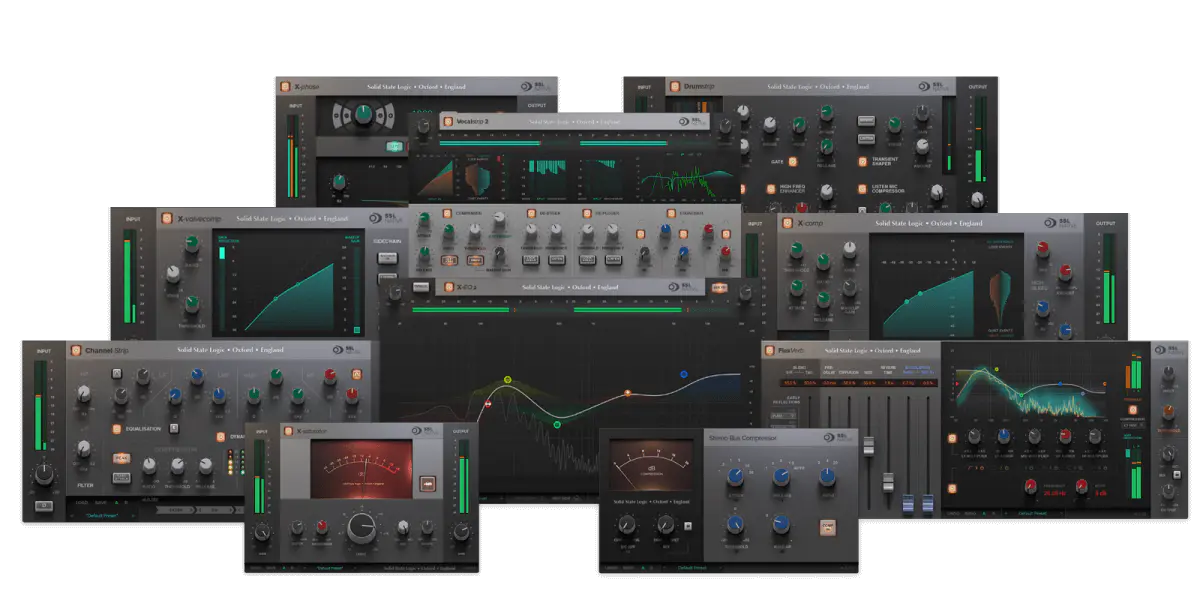Toggle Equalisation on the Channel Strip

point(116,429)
